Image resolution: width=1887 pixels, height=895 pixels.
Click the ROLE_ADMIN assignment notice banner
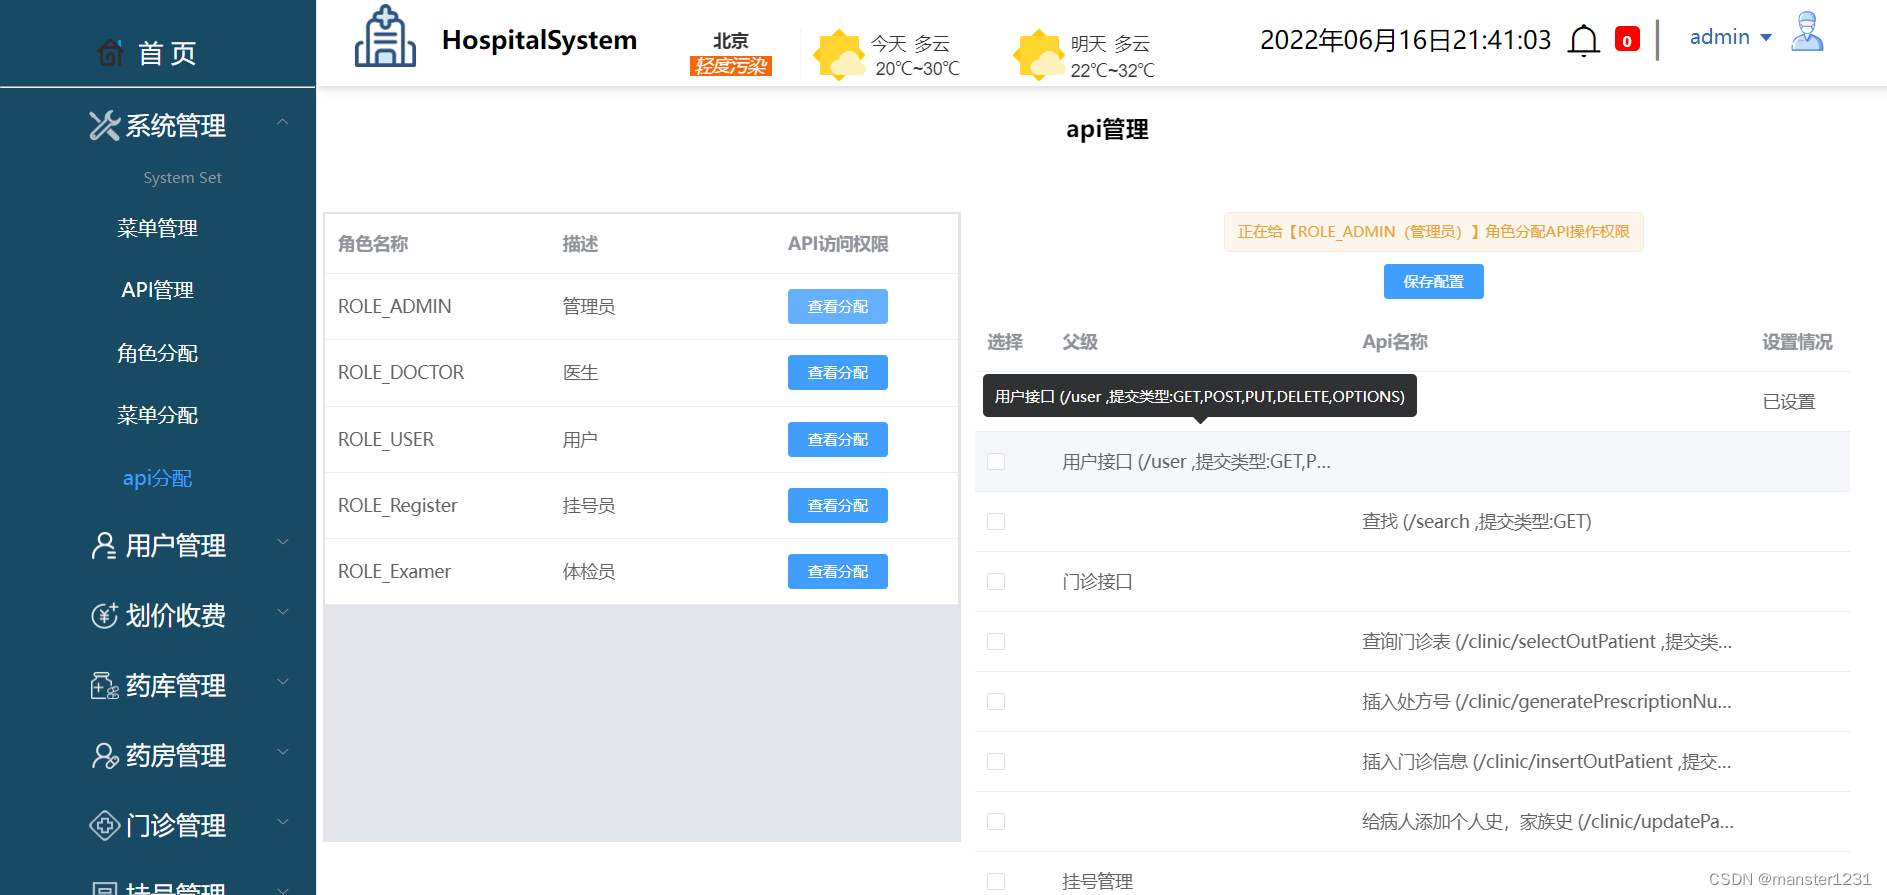coord(1433,232)
